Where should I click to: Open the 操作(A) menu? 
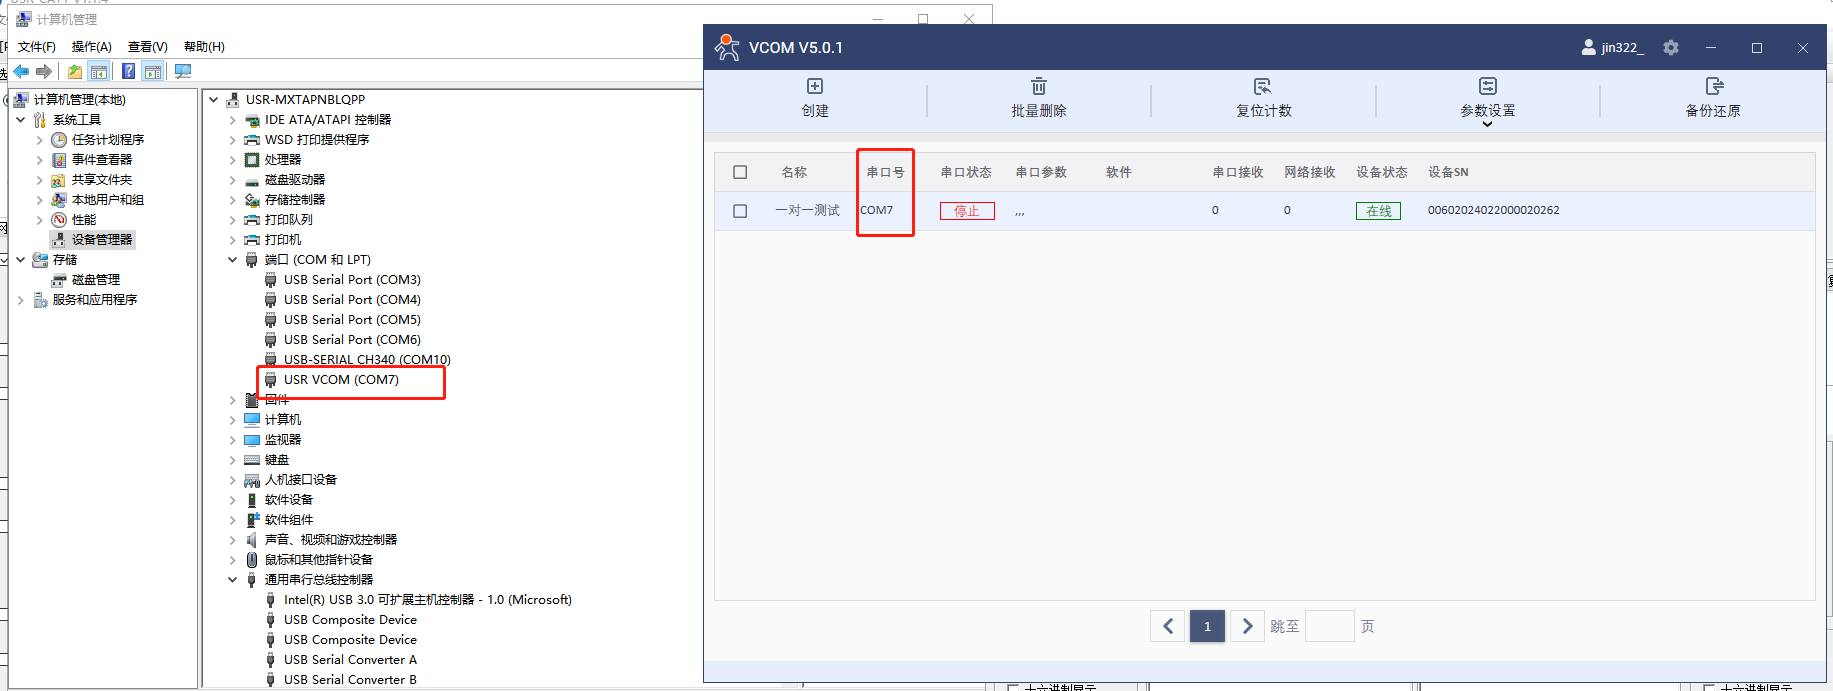(91, 46)
